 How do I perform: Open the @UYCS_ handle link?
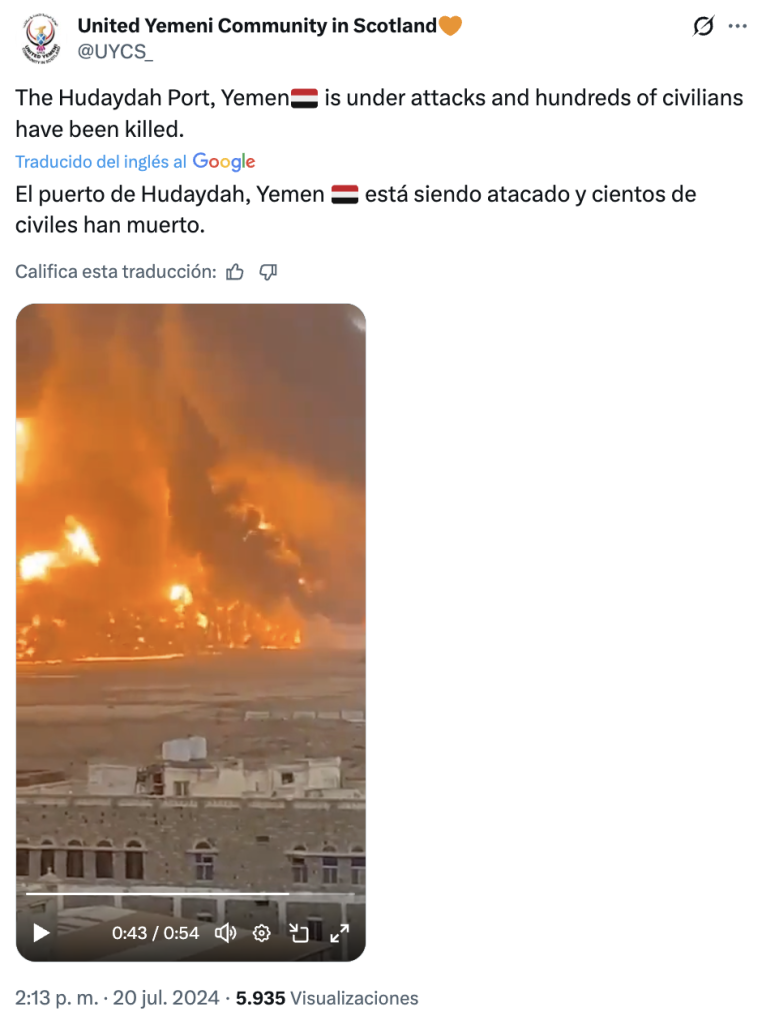pyautogui.click(x=115, y=52)
